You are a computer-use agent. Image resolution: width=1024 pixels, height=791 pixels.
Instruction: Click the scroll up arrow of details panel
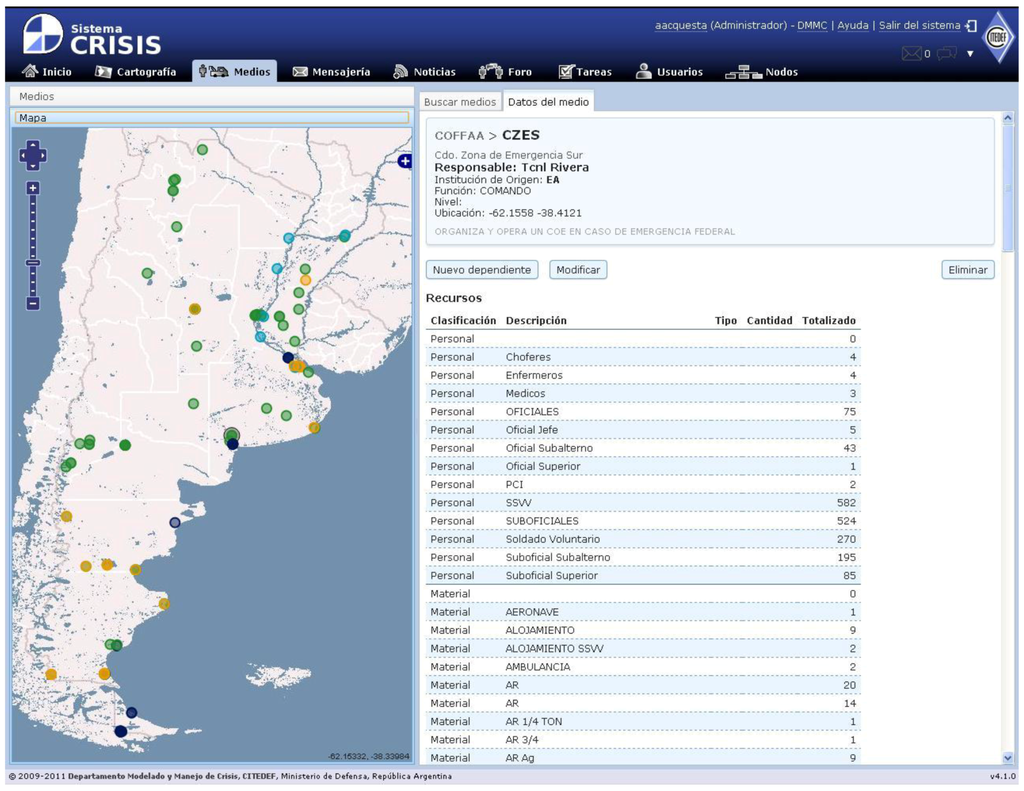pyautogui.click(x=1008, y=118)
